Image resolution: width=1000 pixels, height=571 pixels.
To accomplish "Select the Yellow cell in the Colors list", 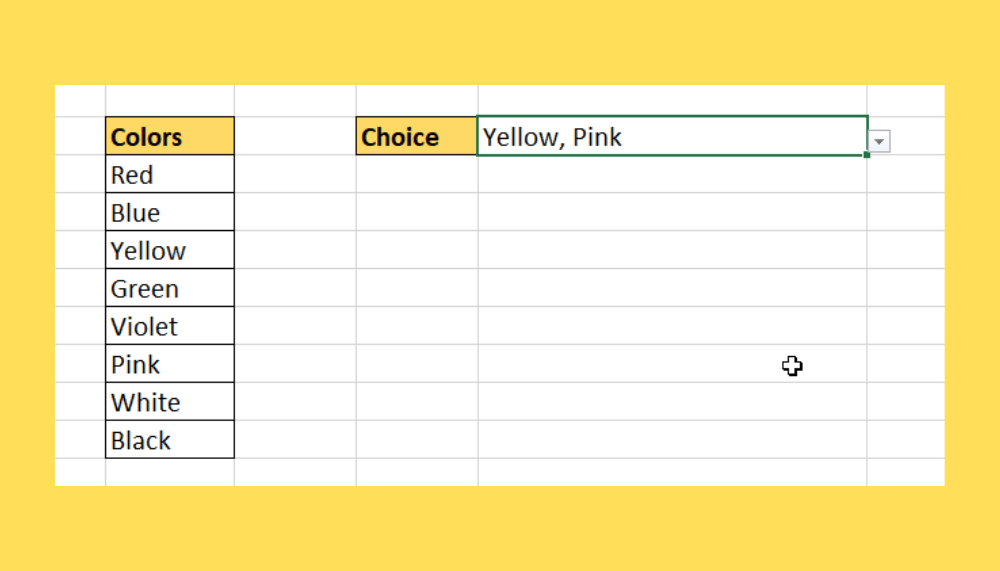I will click(170, 249).
